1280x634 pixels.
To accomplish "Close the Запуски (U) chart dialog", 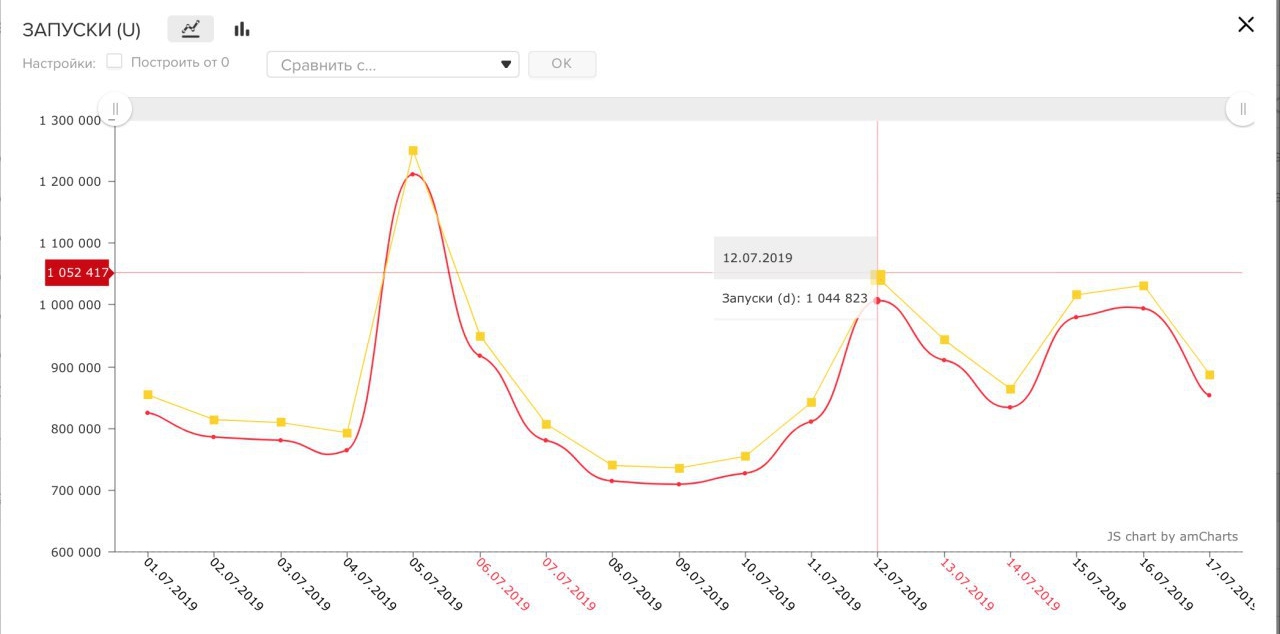I will coord(1245,25).
